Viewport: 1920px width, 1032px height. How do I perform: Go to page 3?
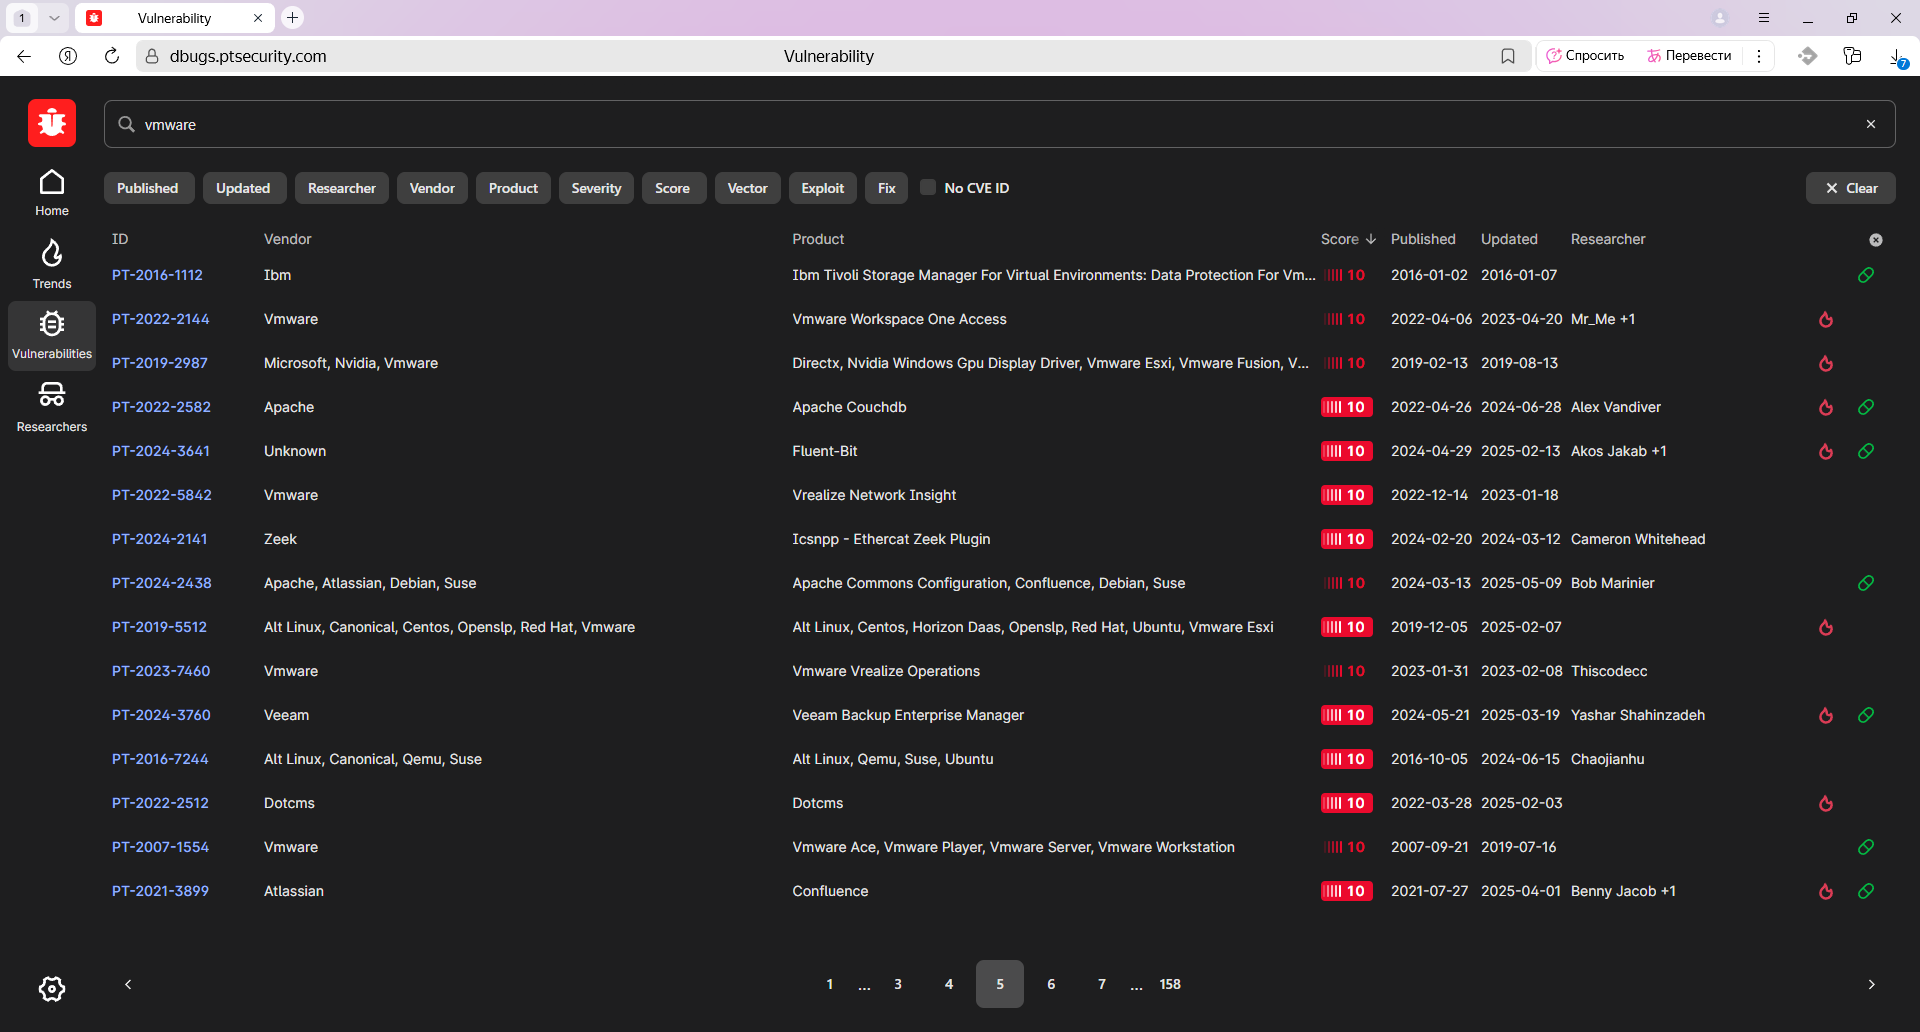tap(898, 984)
